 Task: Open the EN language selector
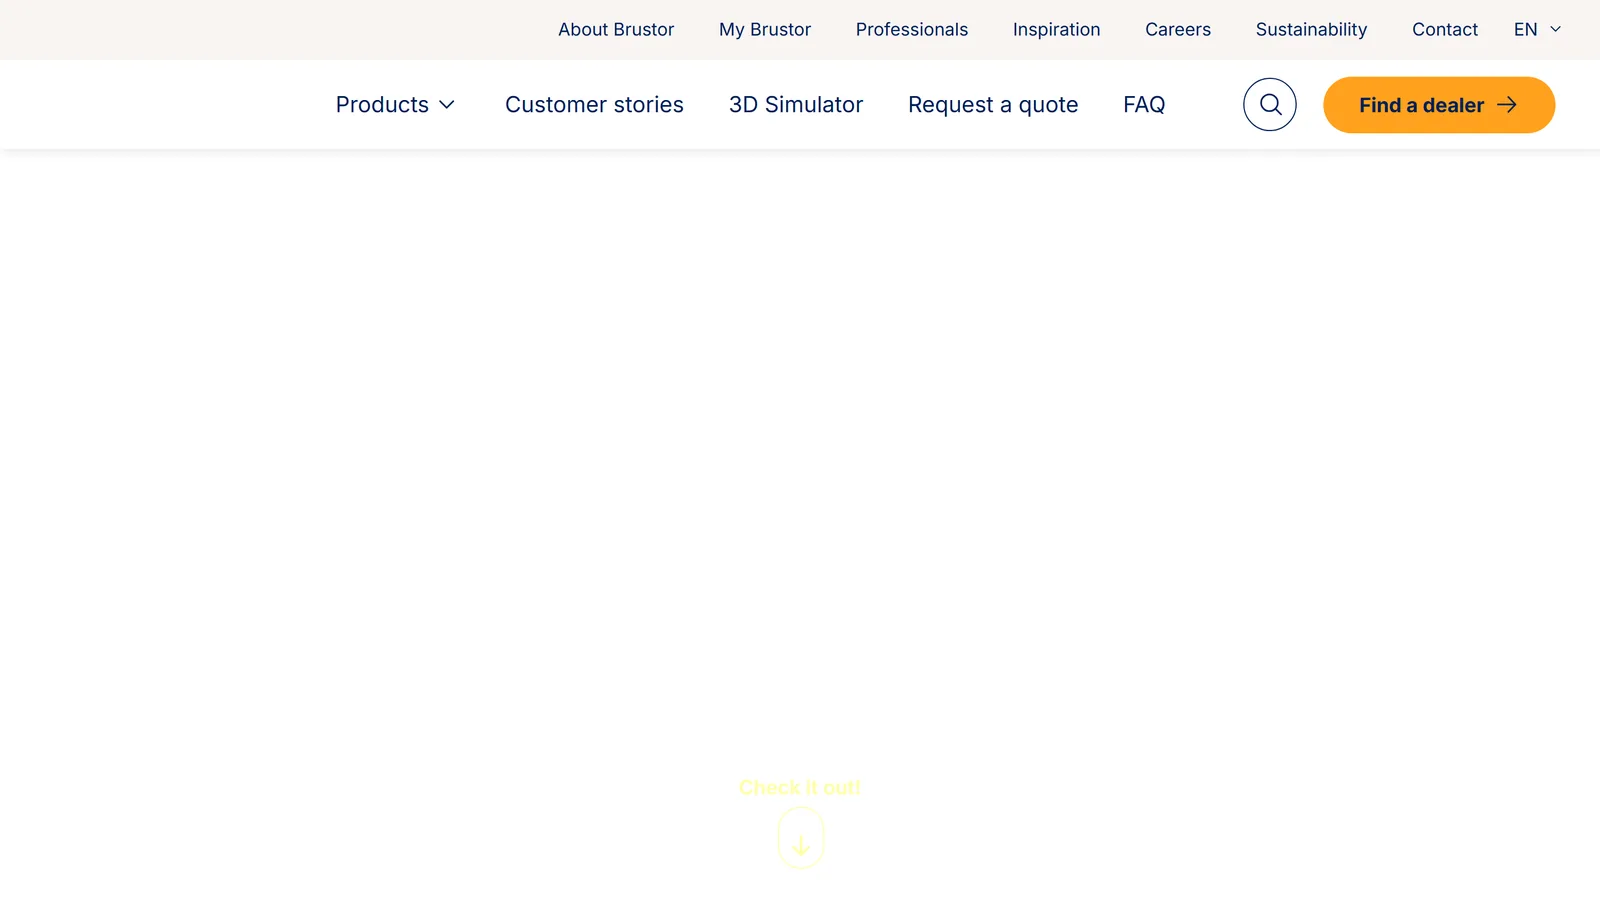pos(1537,30)
